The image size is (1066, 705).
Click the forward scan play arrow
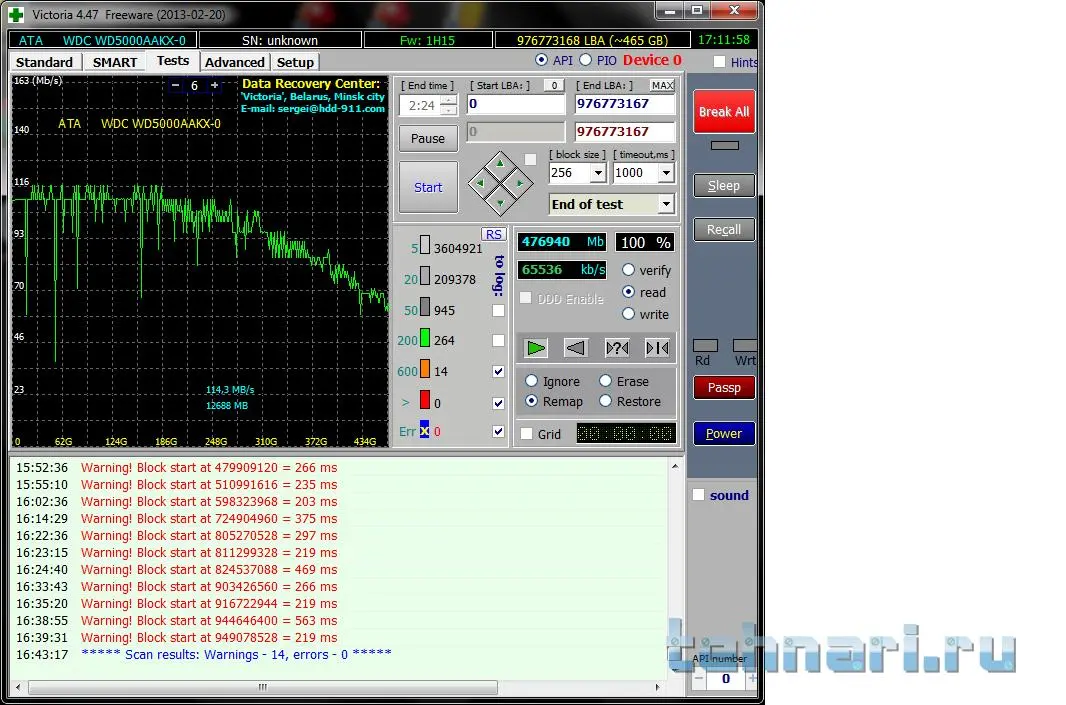536,348
